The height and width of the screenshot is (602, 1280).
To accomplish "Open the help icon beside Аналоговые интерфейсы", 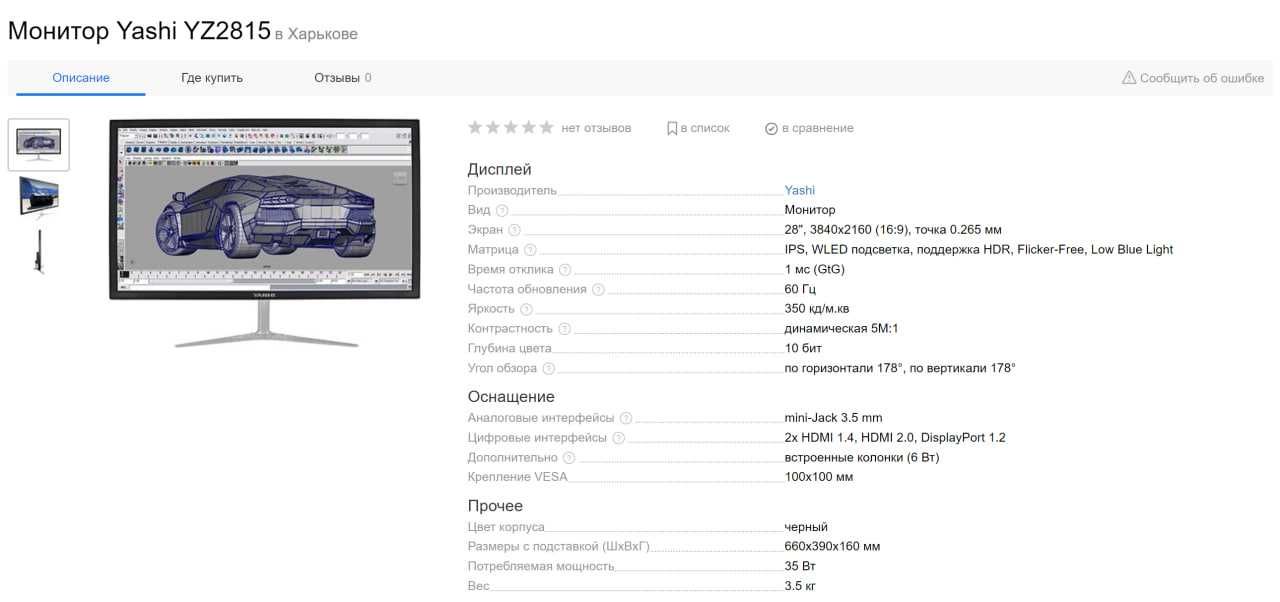I will tap(626, 418).
